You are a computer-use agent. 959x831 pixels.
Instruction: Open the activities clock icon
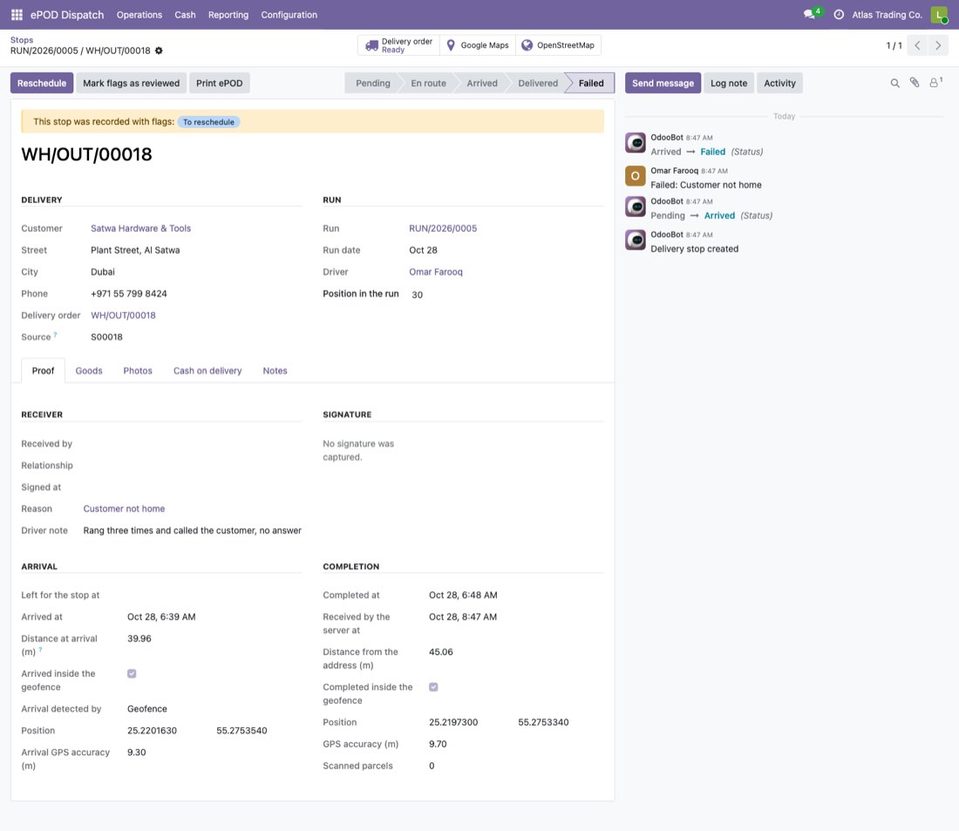839,15
